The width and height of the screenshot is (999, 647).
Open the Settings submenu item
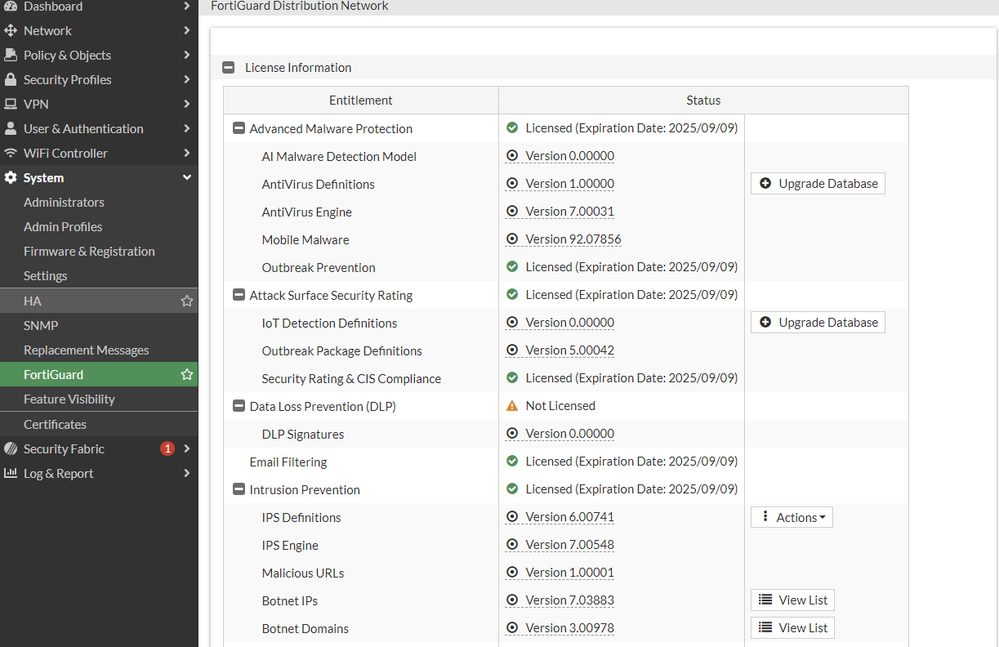[45, 276]
